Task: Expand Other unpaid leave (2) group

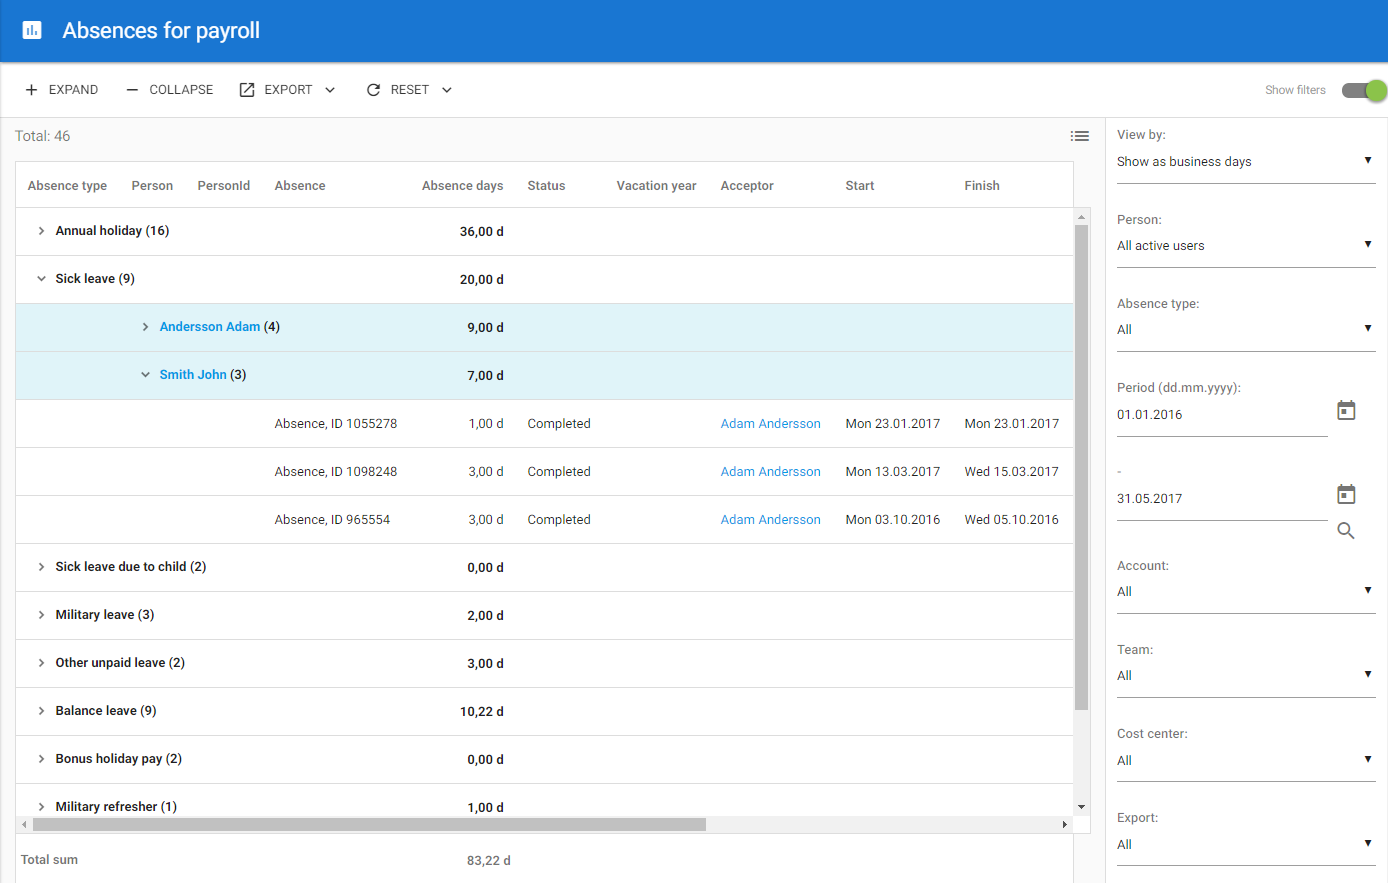Action: 41,663
